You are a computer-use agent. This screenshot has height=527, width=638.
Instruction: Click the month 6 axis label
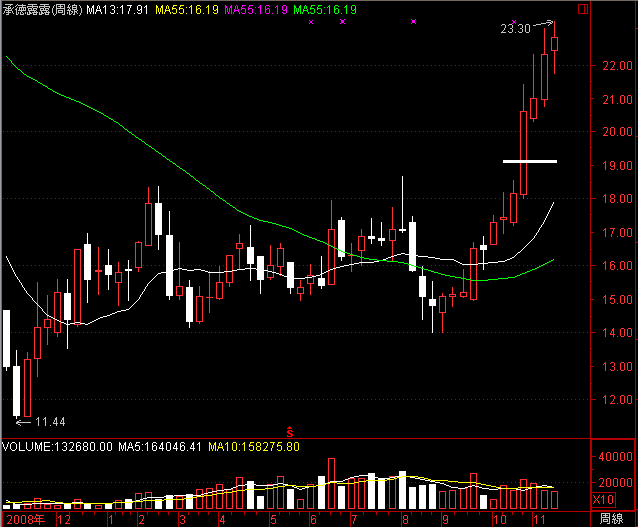tap(313, 520)
